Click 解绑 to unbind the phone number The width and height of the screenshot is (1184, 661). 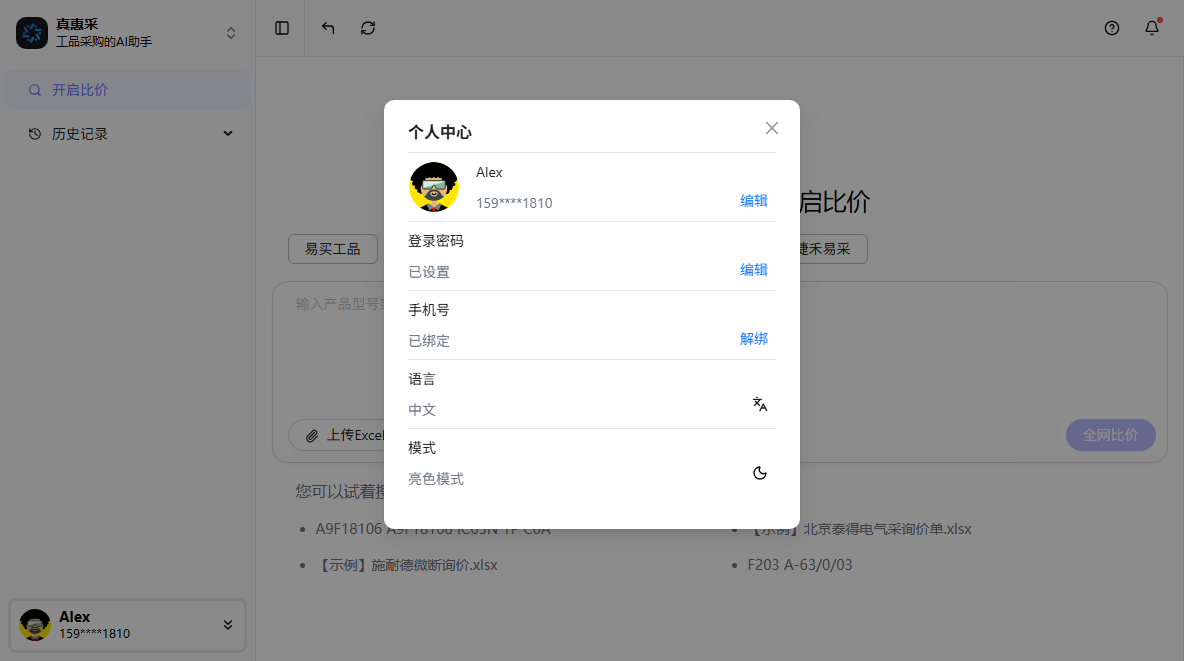pyautogui.click(x=753, y=339)
